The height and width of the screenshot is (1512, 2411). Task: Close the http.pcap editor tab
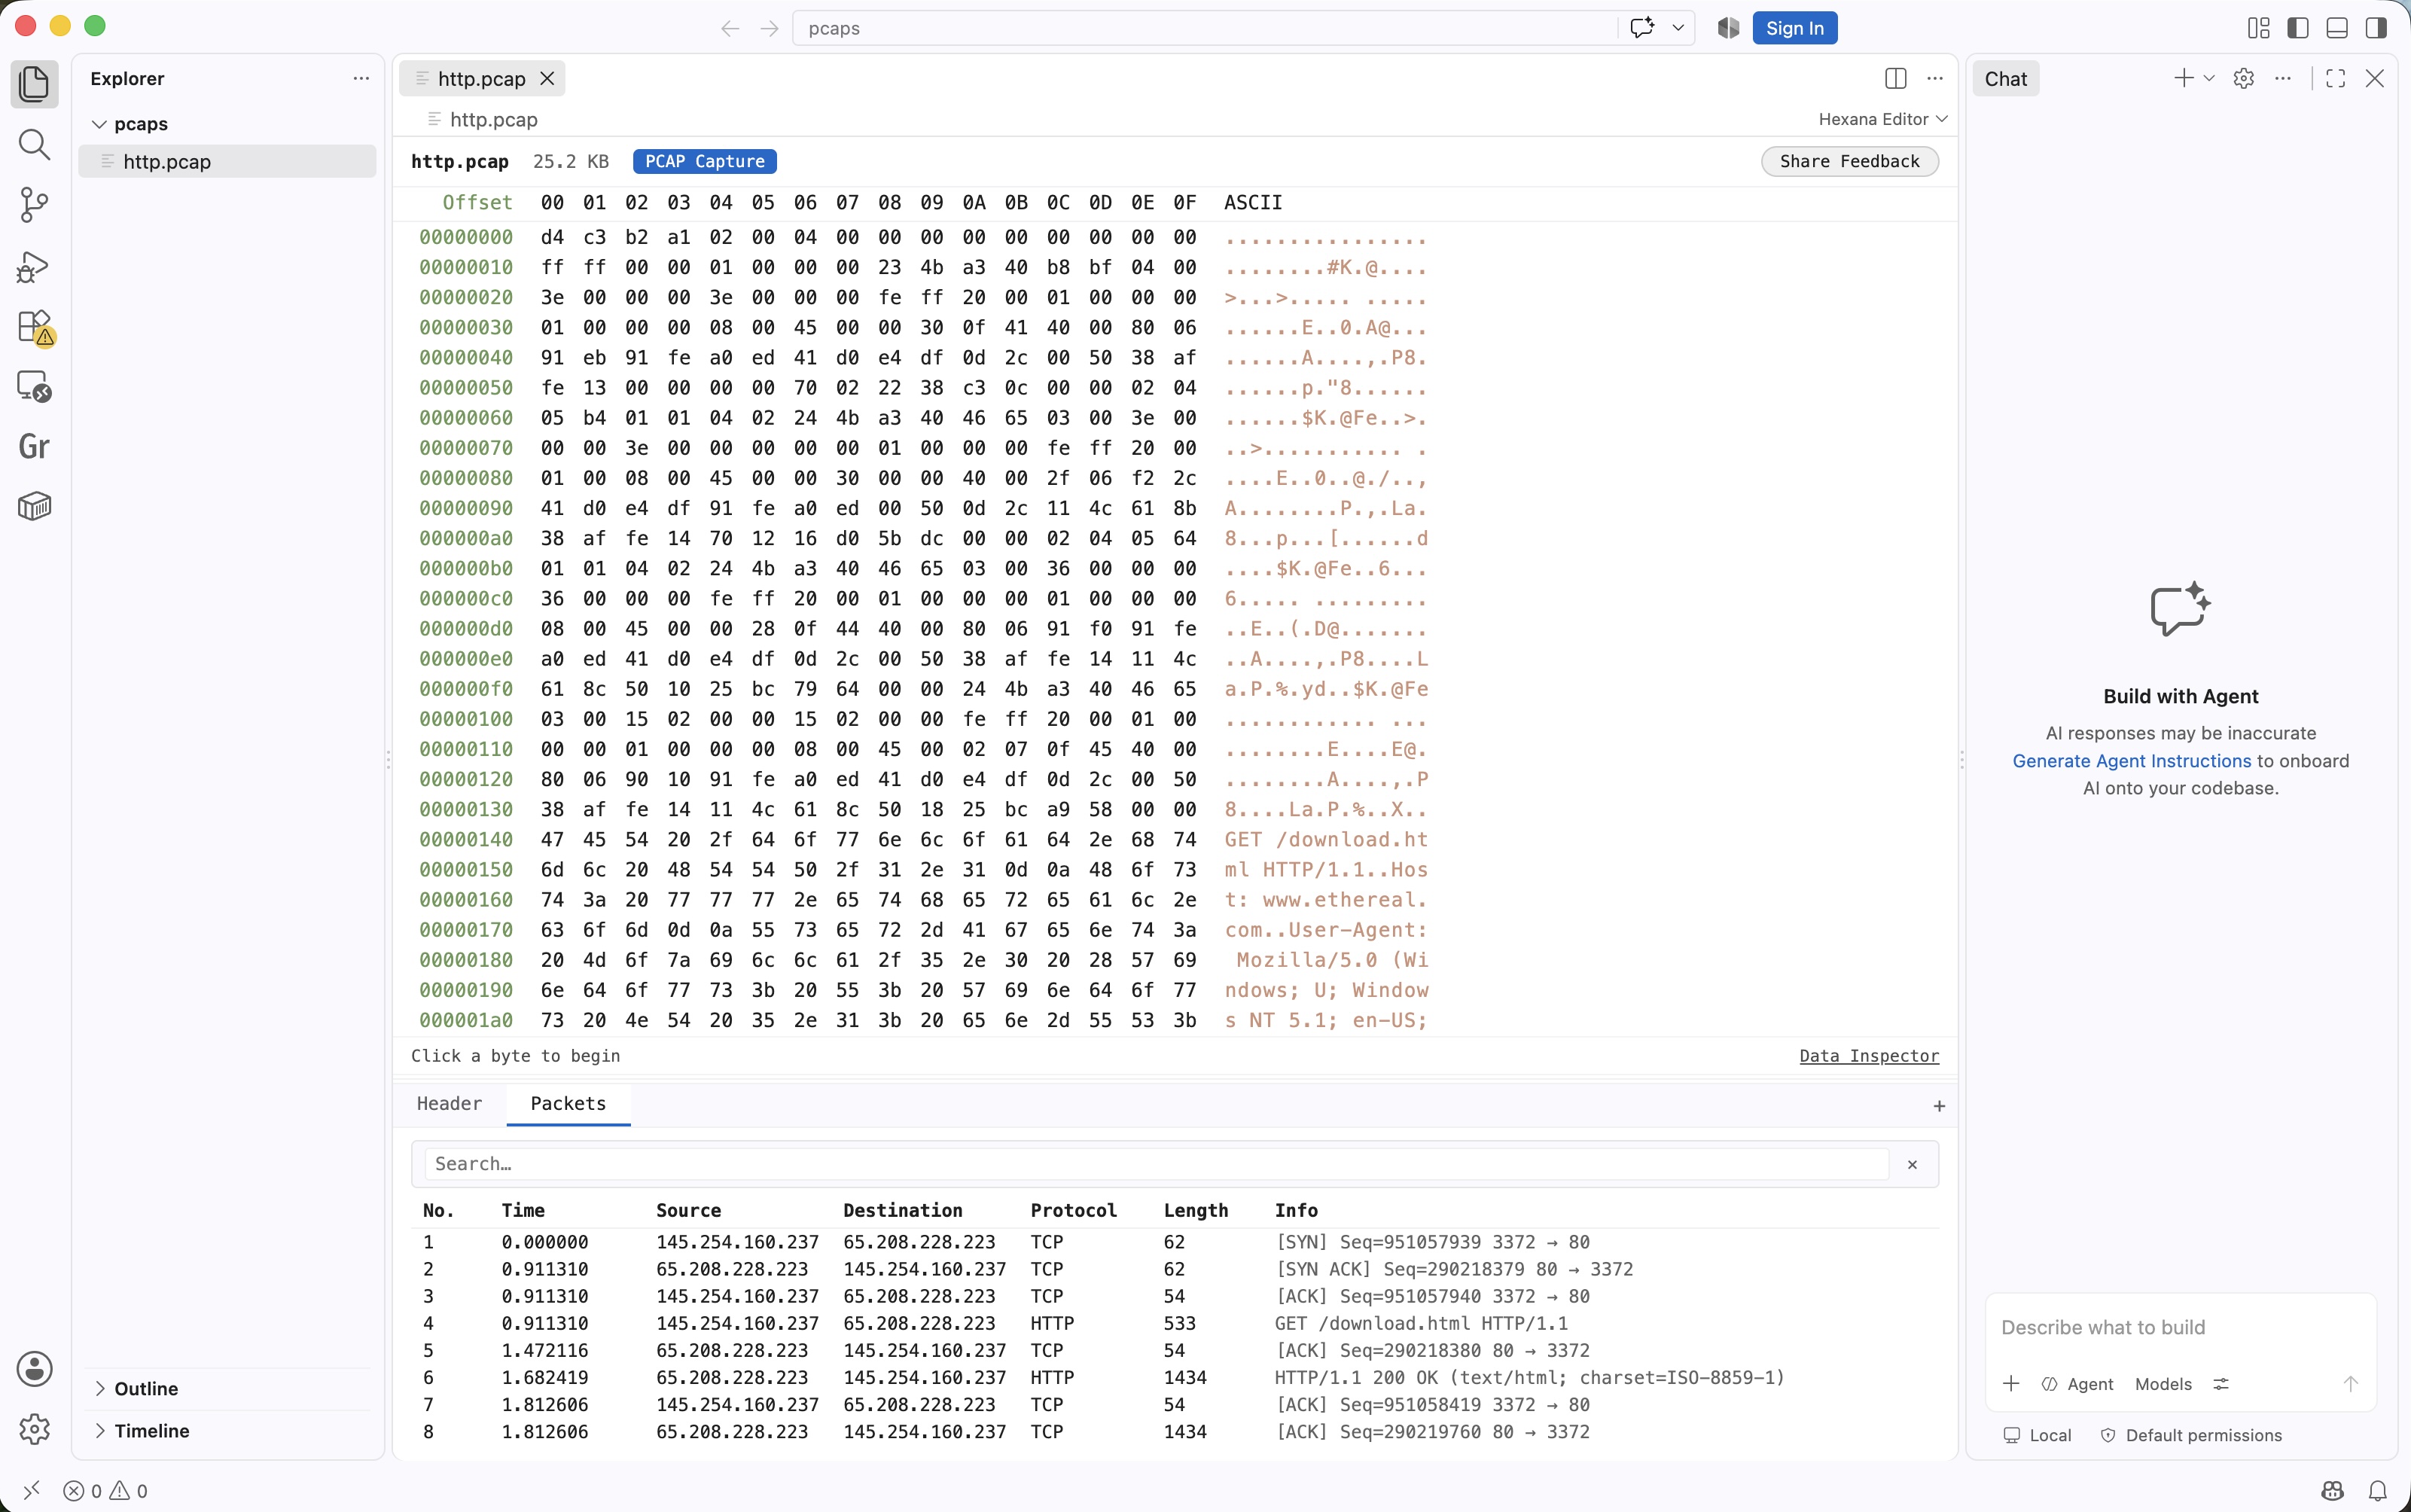point(547,78)
